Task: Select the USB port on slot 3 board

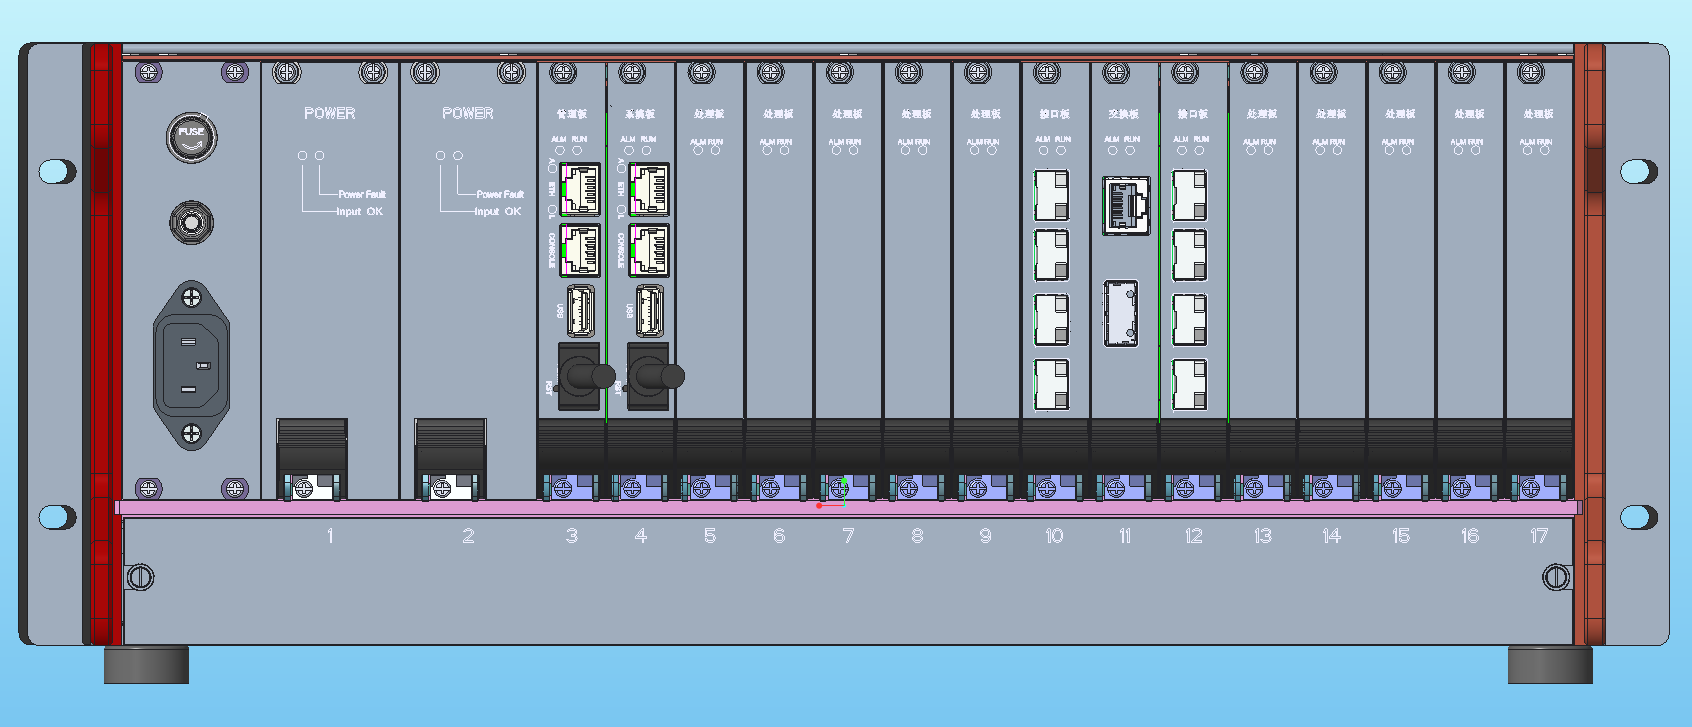Action: click(x=580, y=311)
